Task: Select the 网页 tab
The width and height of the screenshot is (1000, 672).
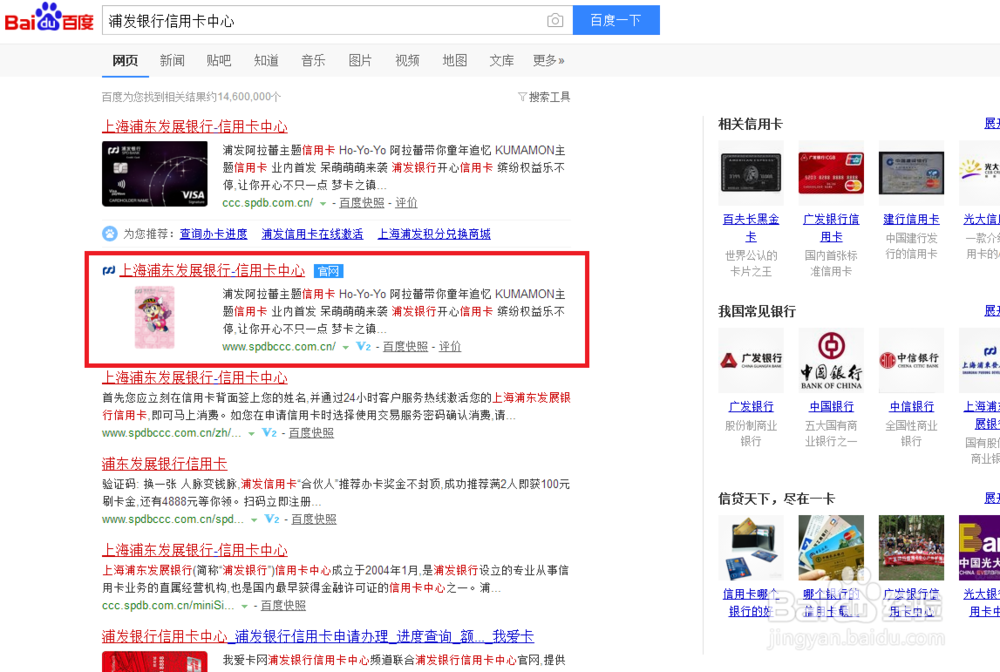Action: (125, 61)
